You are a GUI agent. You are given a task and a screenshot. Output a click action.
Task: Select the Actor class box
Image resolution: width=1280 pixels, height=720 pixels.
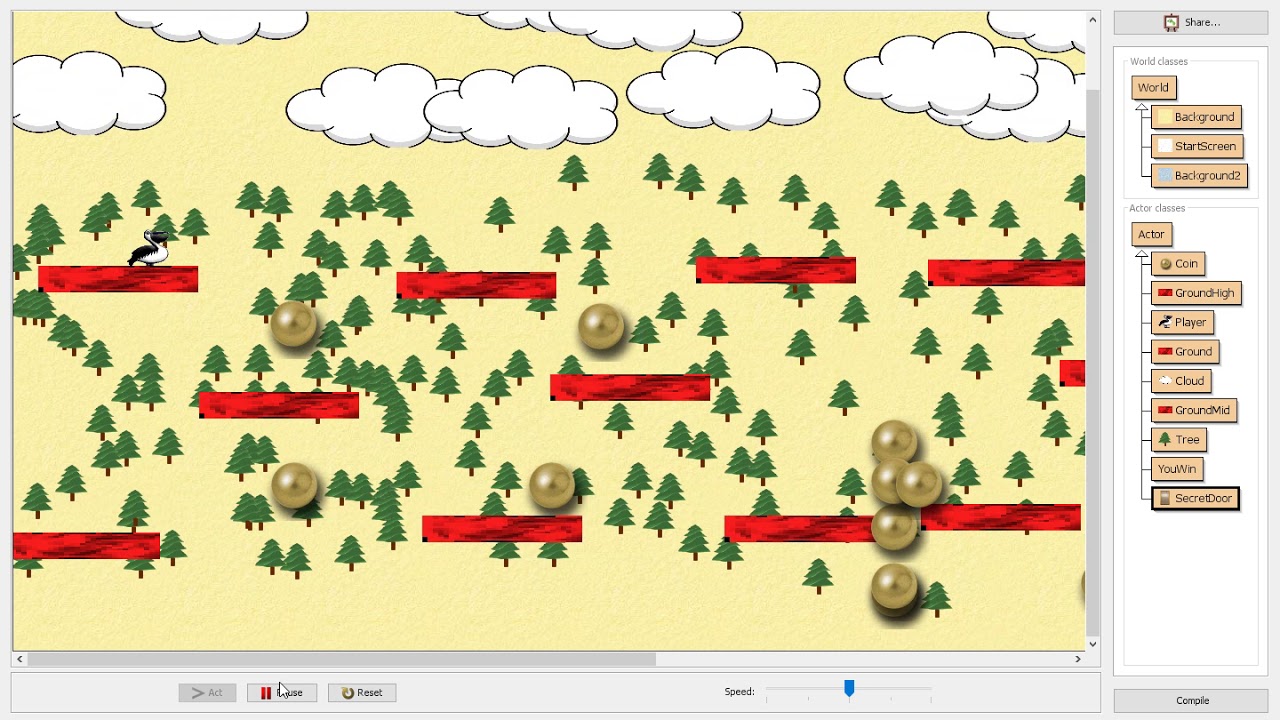[1151, 234]
